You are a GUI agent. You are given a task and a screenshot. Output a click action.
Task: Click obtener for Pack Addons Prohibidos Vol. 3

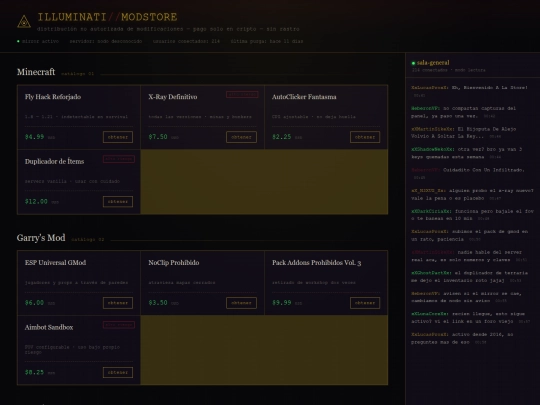(365, 303)
